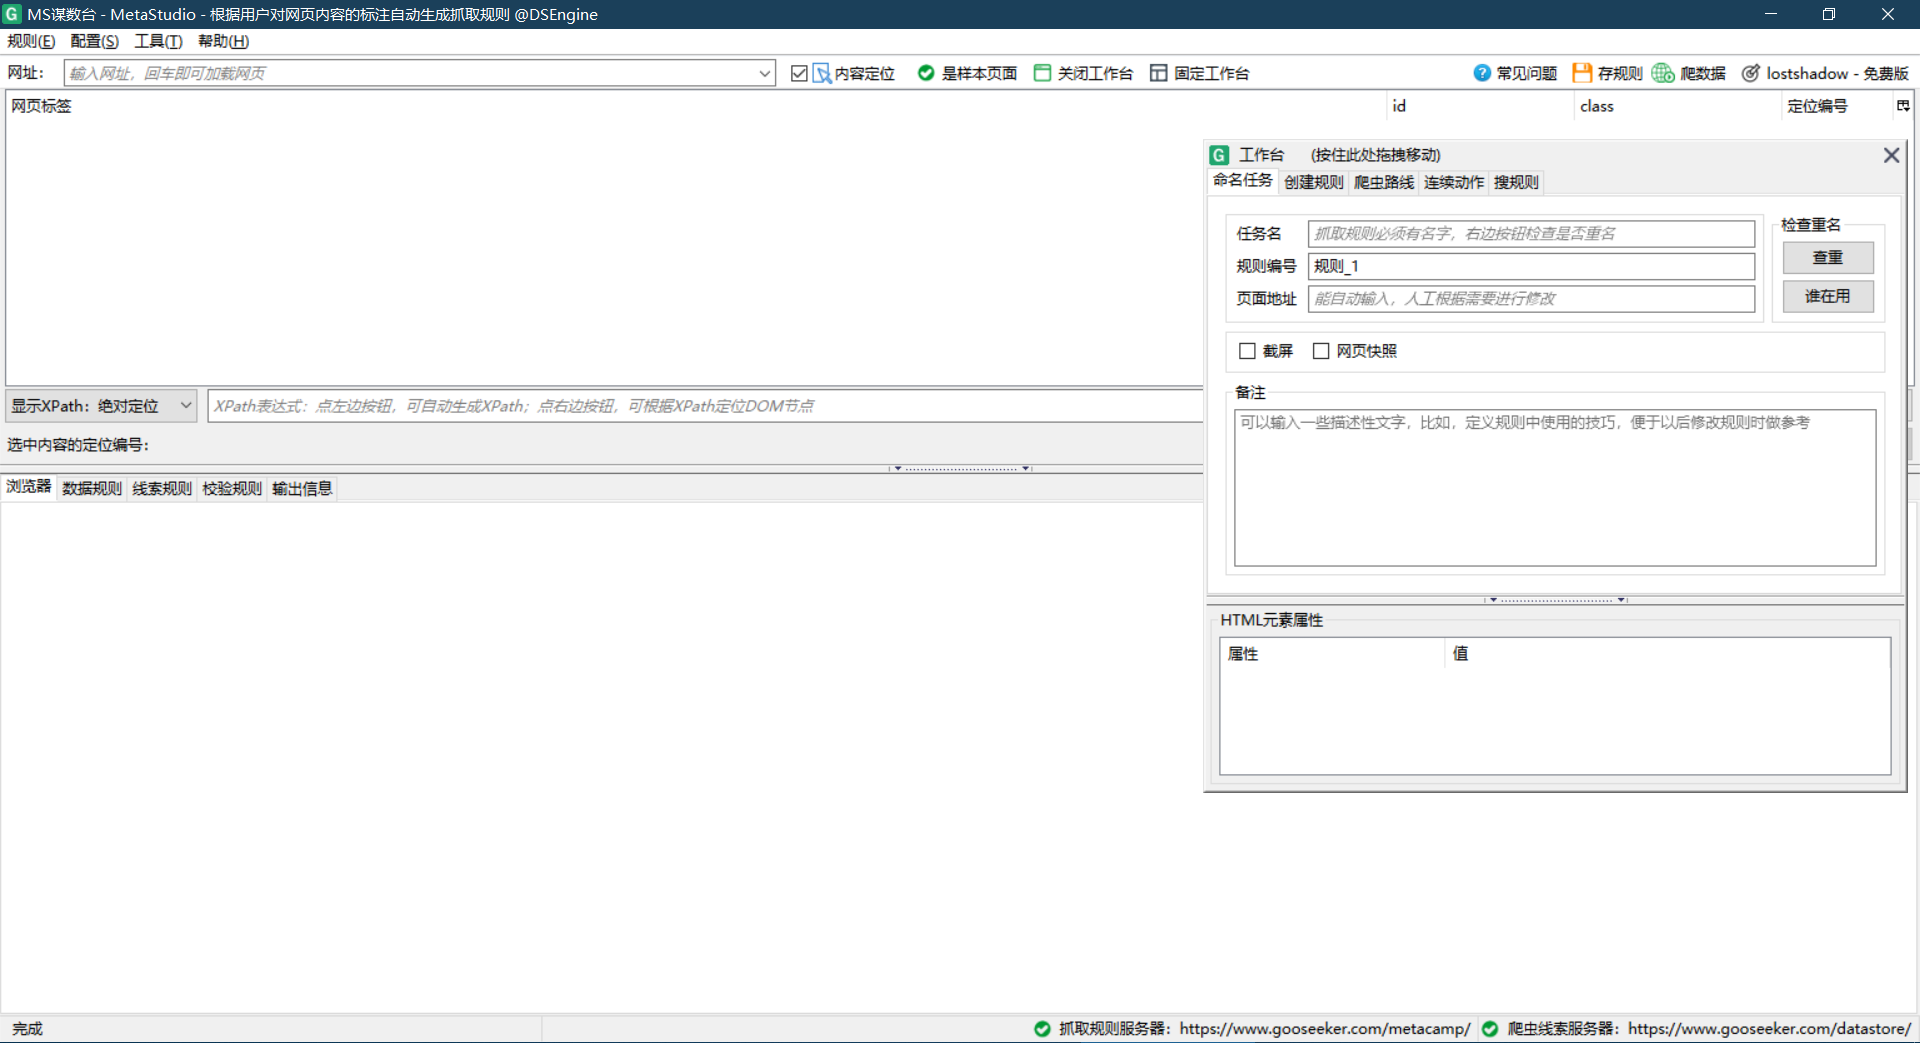Screen dimensions: 1920x1043
Task: Click the 存规则 save icon
Action: tap(1582, 73)
